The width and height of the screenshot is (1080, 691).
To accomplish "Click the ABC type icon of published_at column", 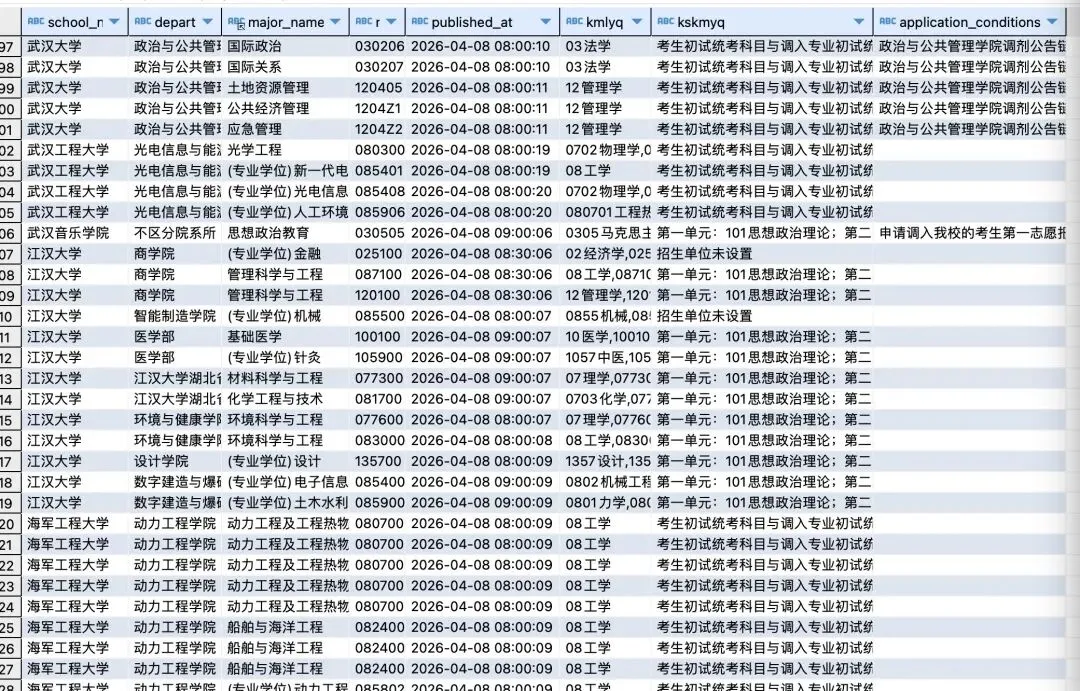I will click(419, 21).
